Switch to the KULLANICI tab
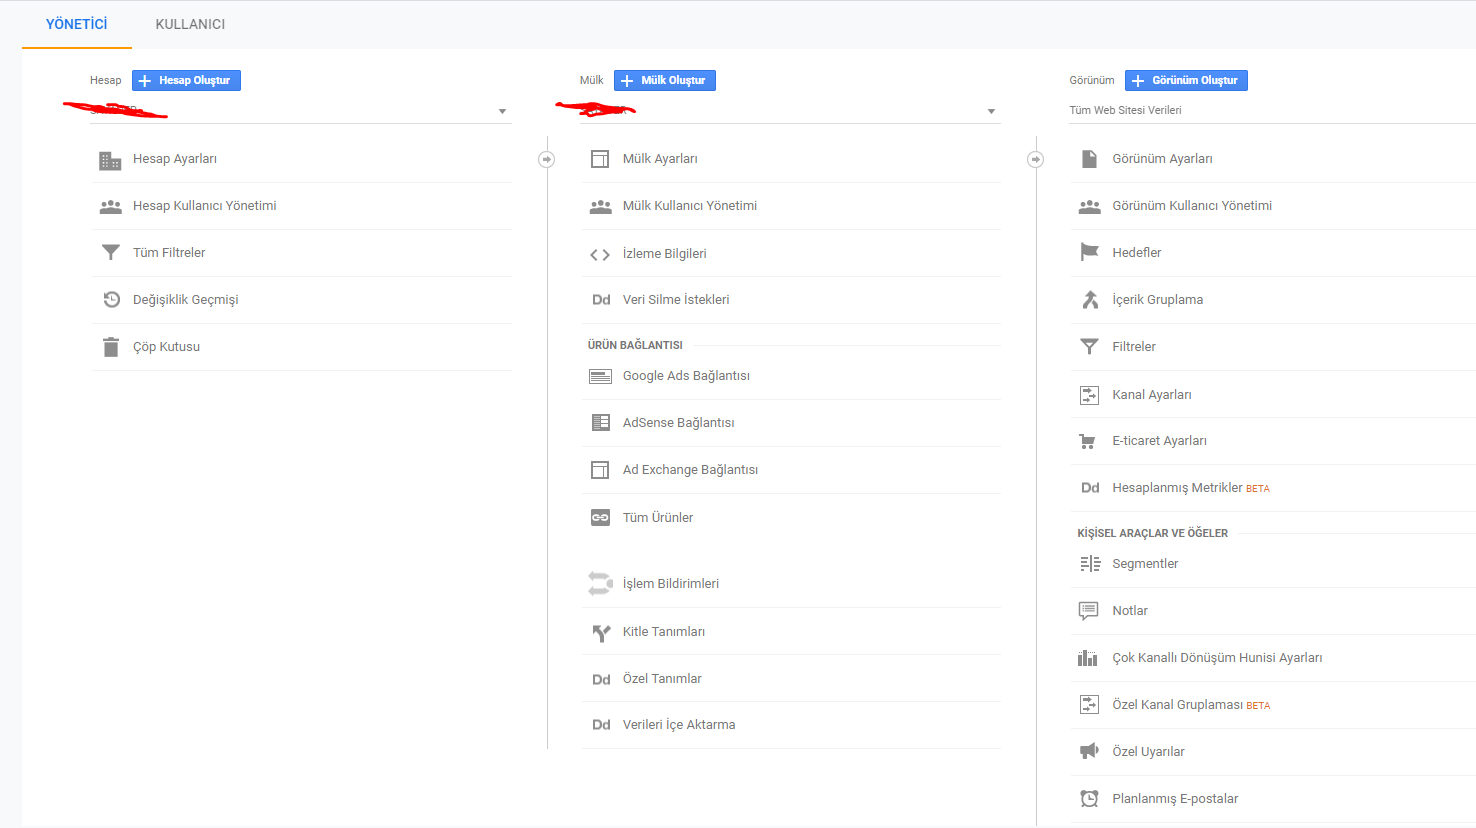1476x828 pixels. click(x=190, y=24)
